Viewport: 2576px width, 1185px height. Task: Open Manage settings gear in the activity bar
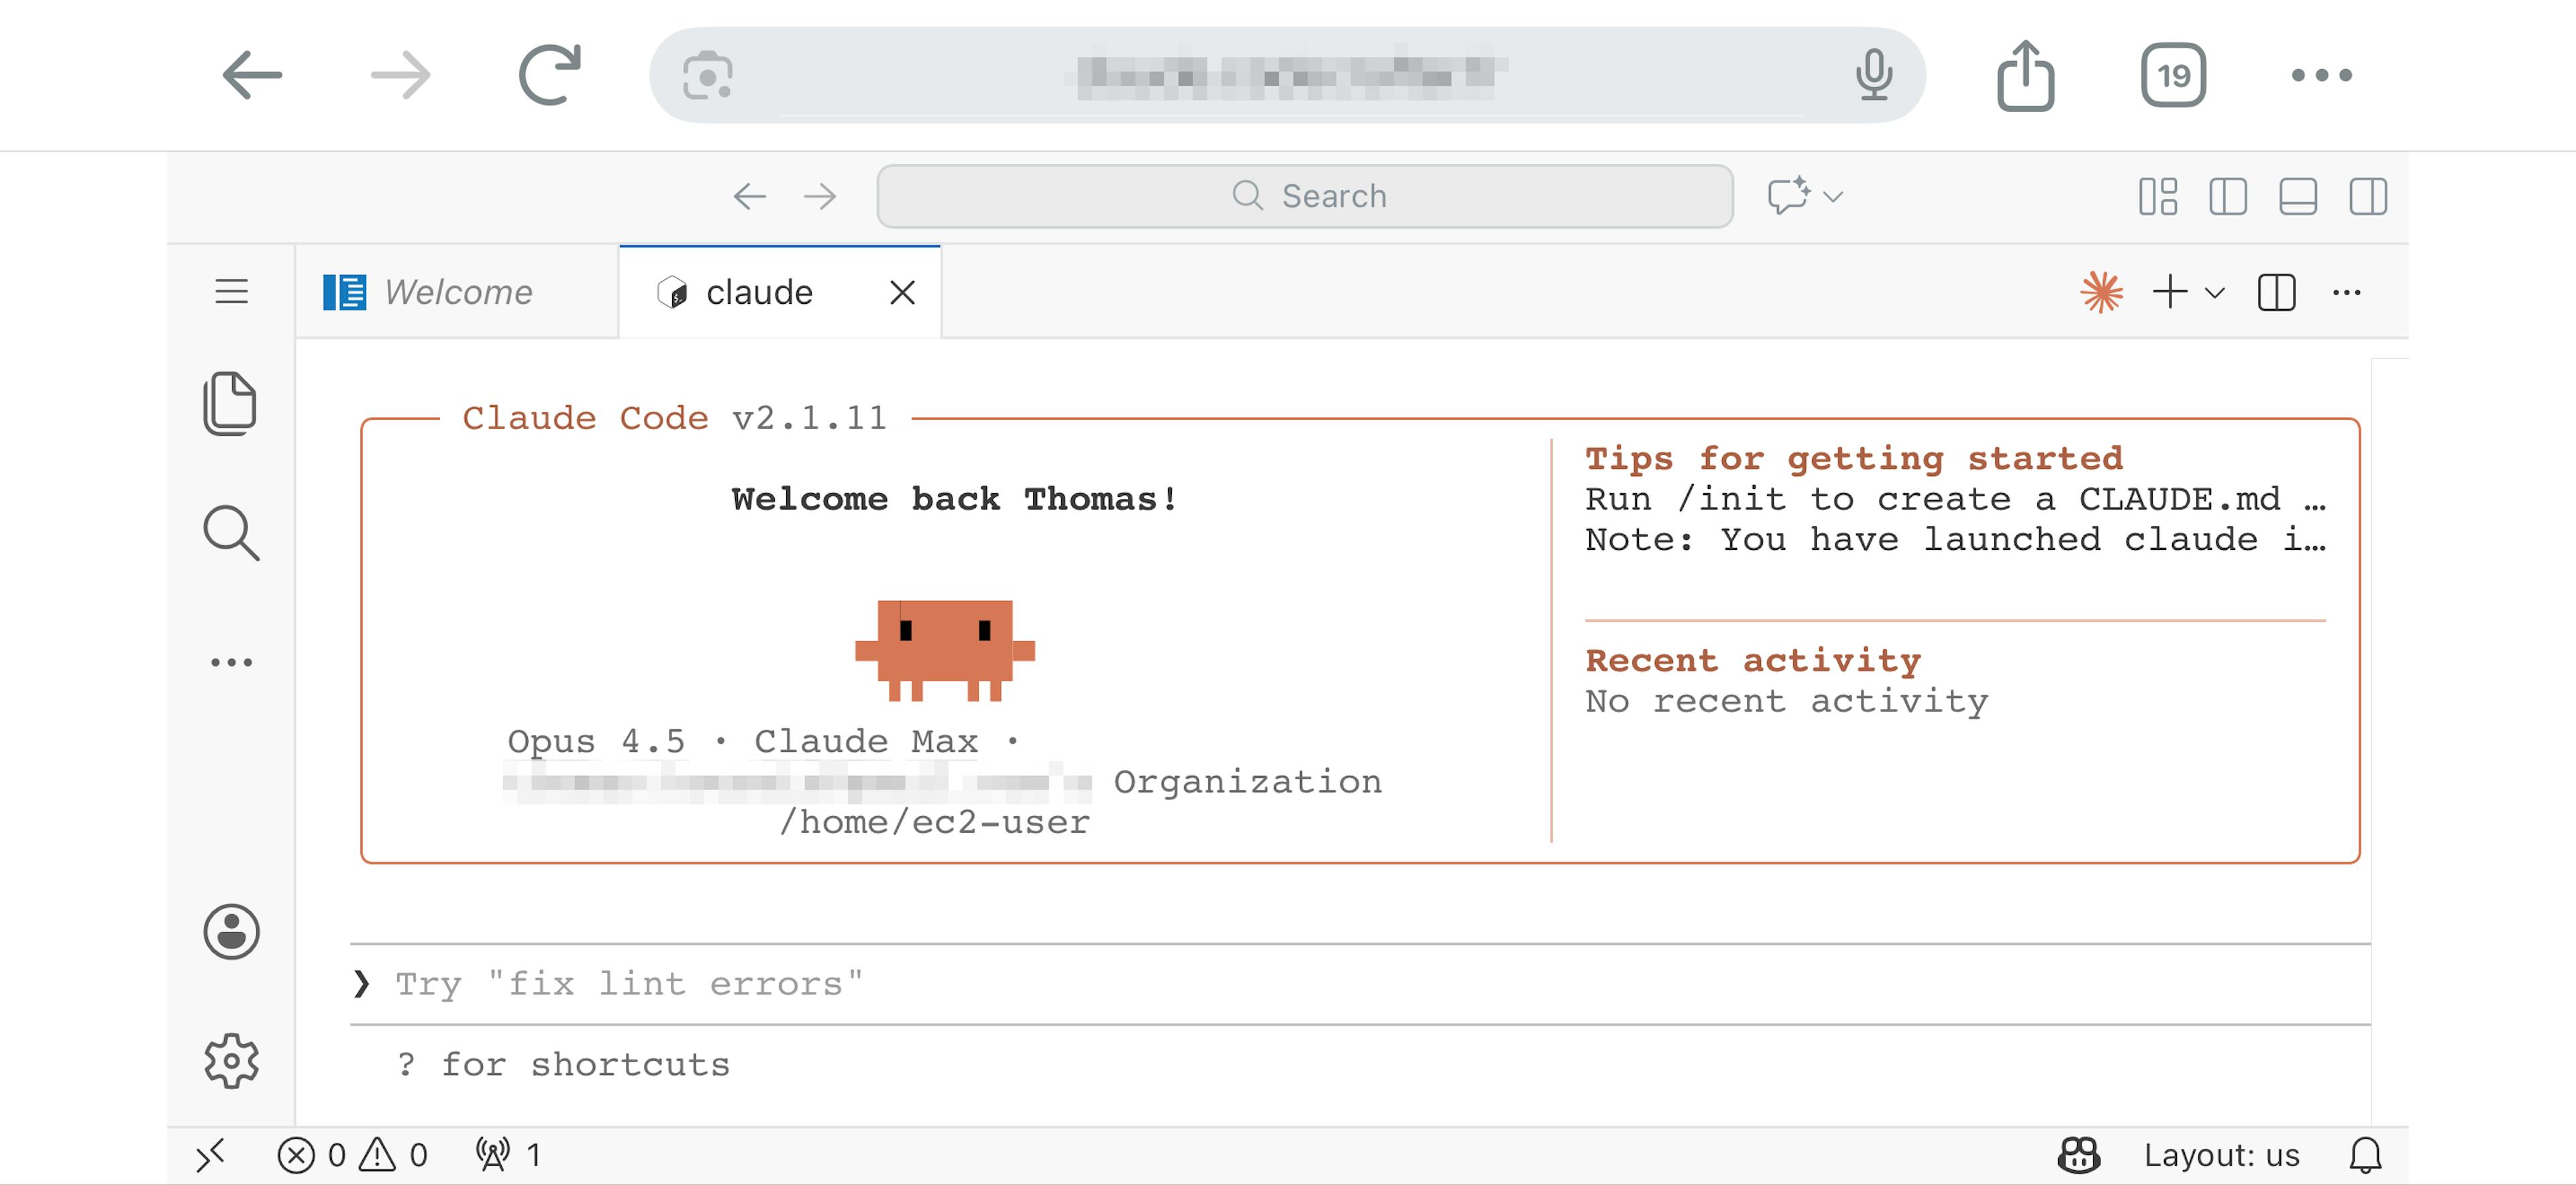[231, 1061]
